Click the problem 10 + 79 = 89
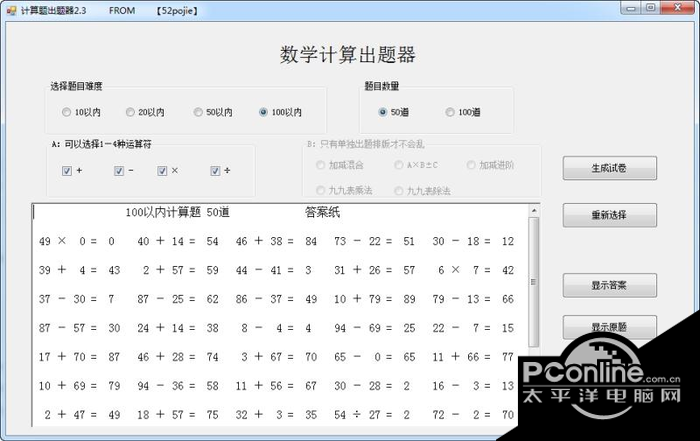700x441 pixels. click(x=375, y=299)
